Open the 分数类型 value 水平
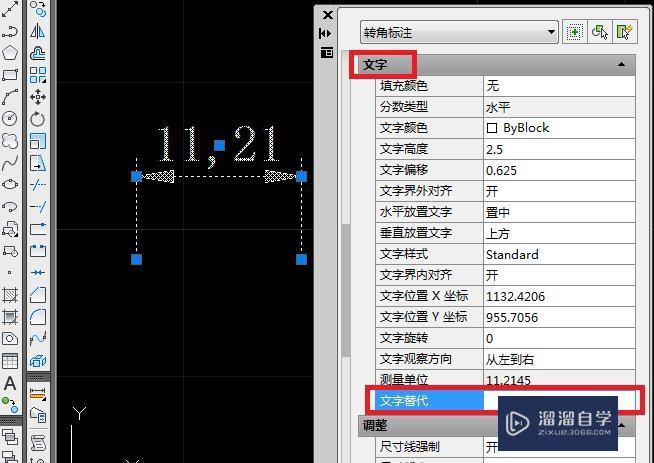Viewport: 654px width, 463px height. (x=559, y=107)
